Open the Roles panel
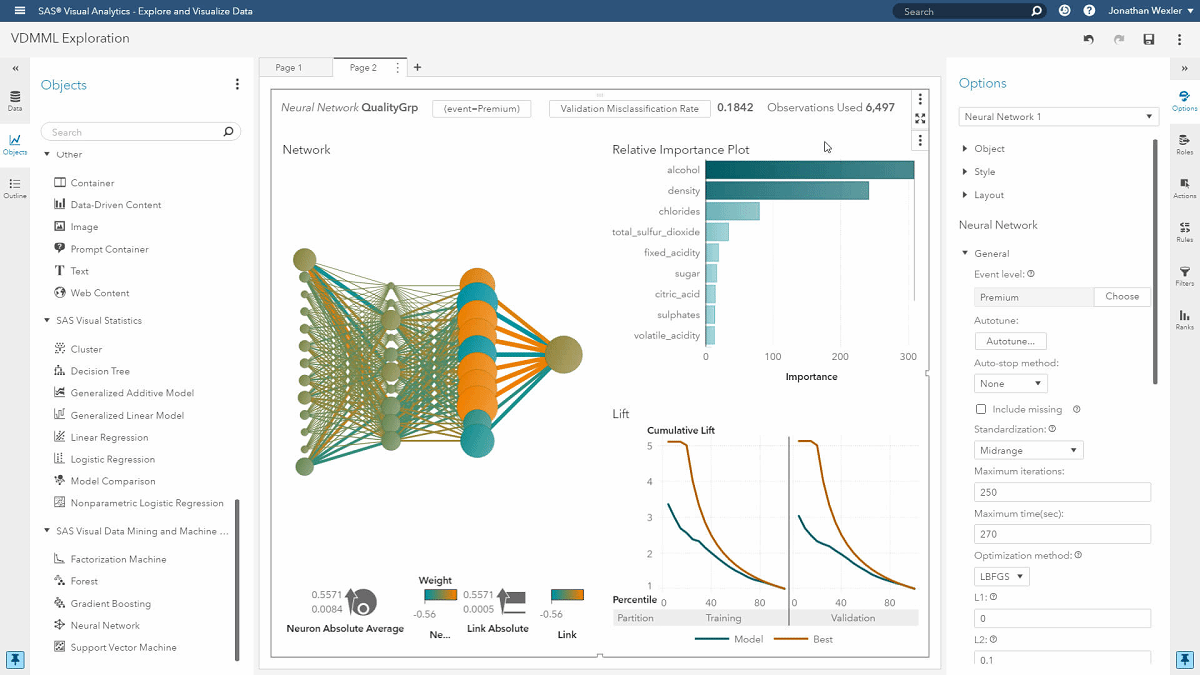 coord(1184,142)
